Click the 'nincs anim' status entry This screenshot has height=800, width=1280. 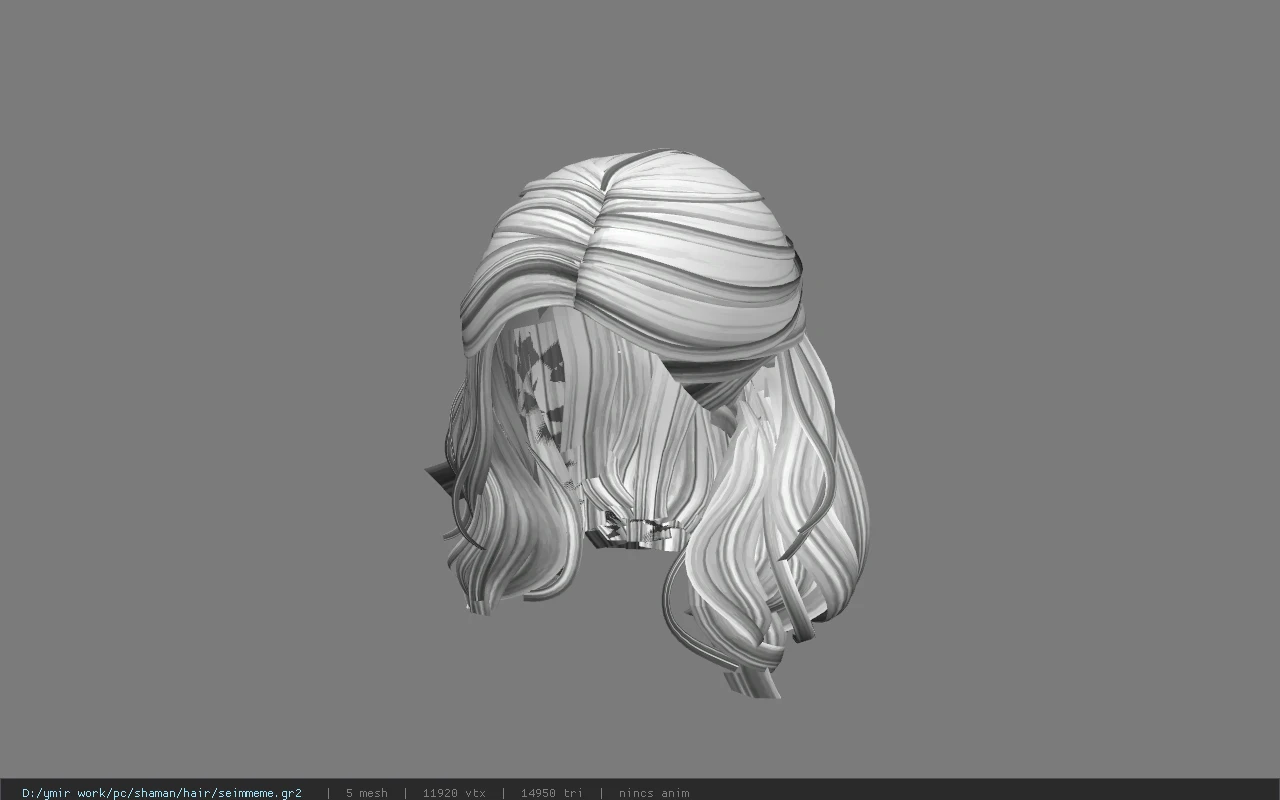[654, 793]
